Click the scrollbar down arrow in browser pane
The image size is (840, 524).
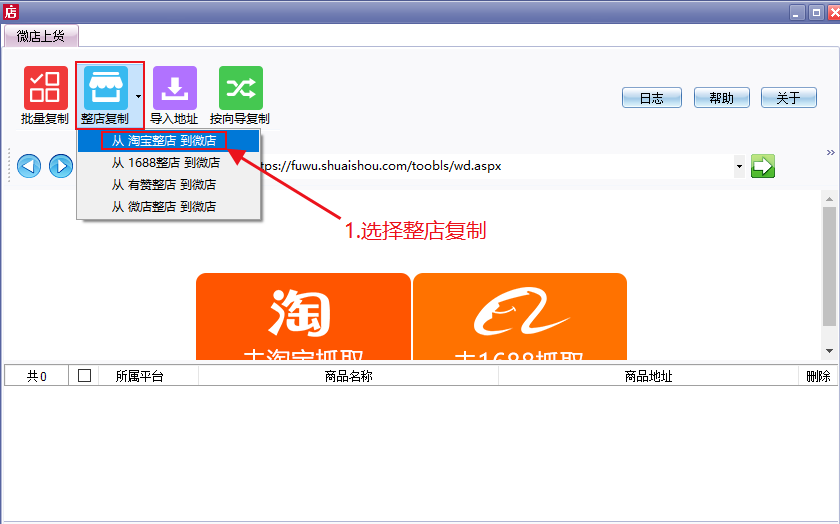[x=829, y=351]
